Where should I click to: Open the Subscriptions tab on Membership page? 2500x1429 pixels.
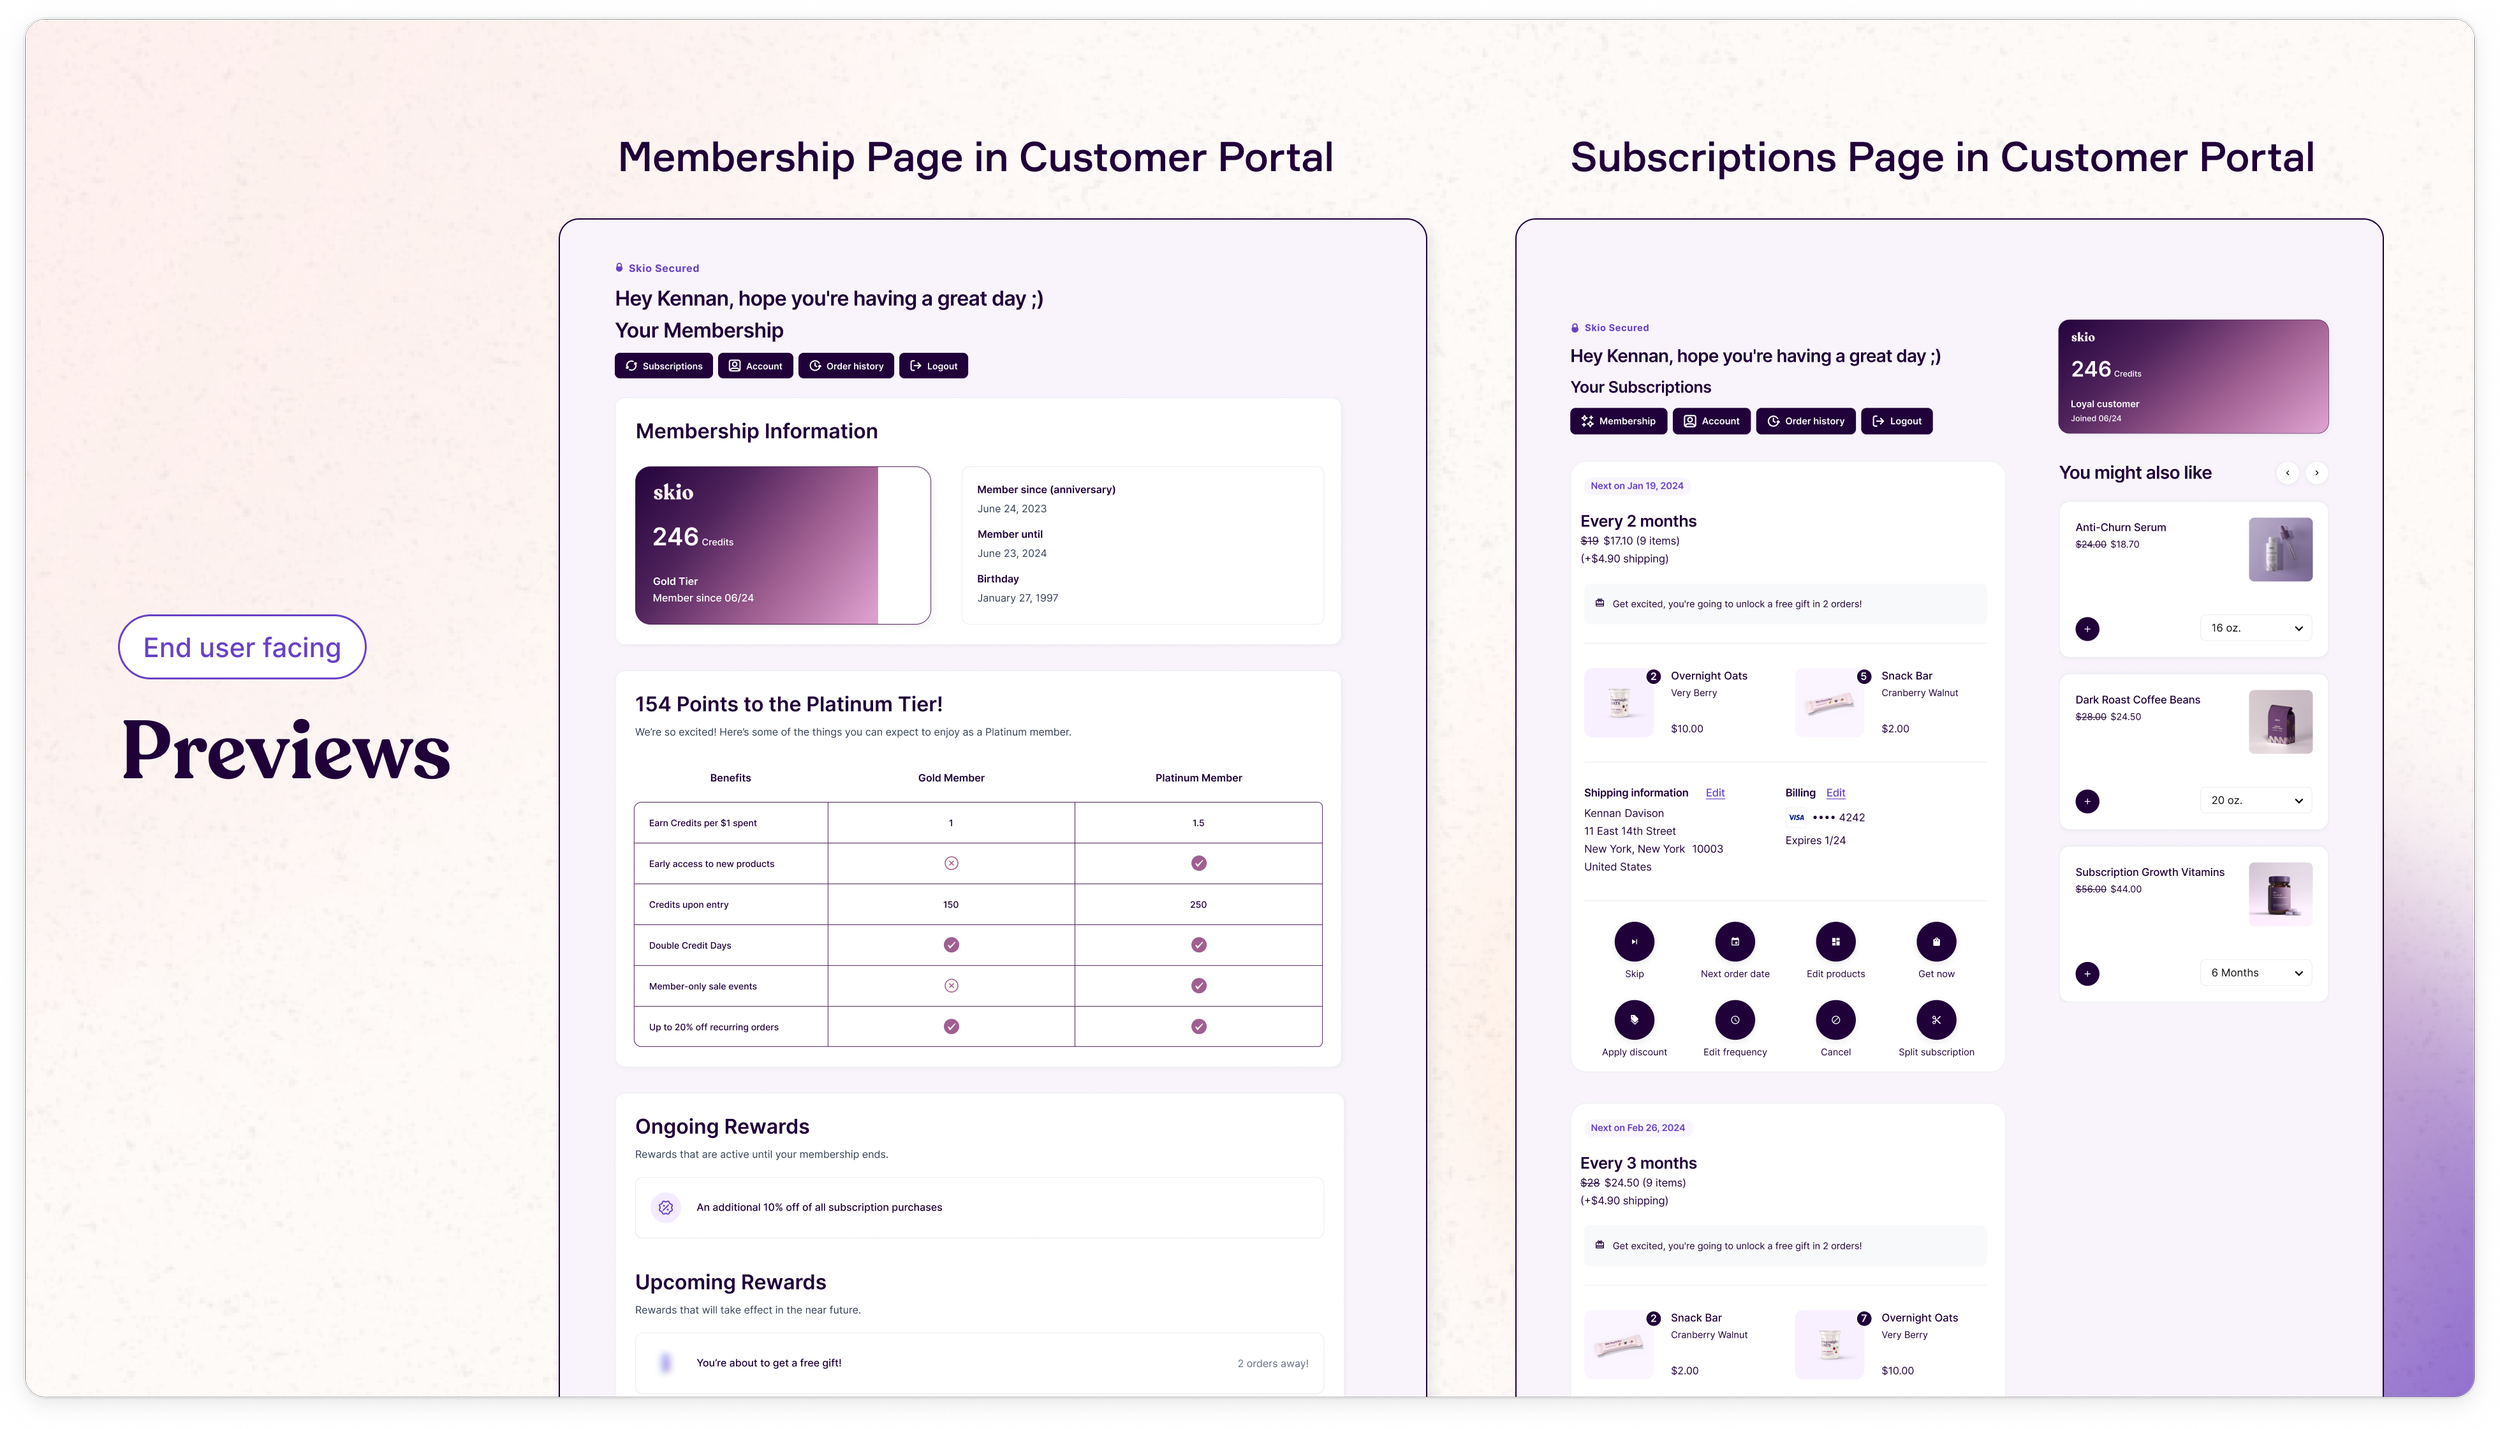click(x=664, y=366)
